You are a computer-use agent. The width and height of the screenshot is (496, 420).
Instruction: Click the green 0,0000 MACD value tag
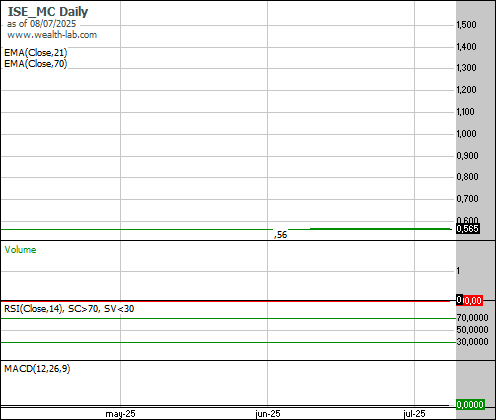[x=470, y=405]
